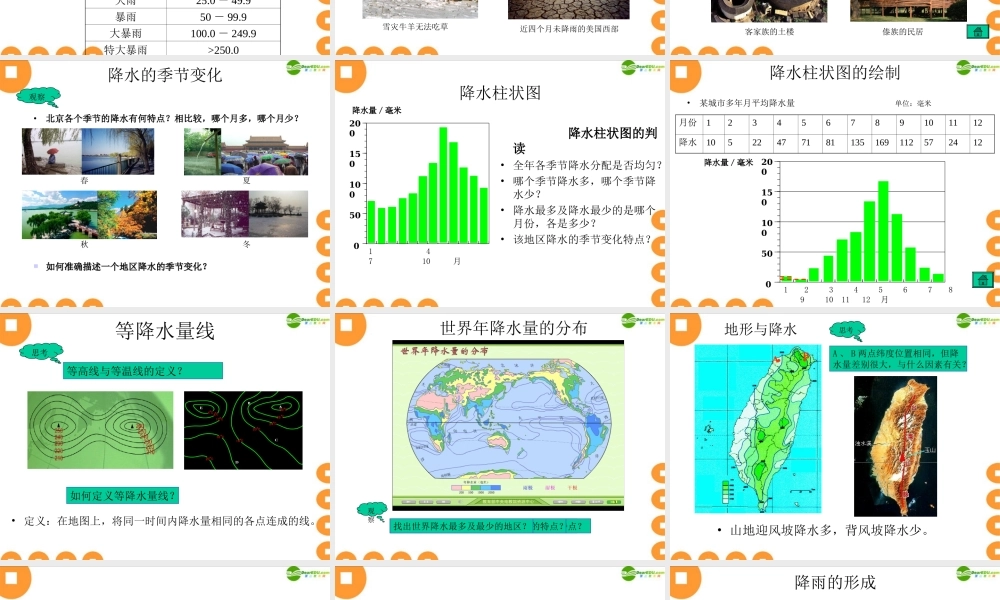This screenshot has width=1000, height=600.
Task: Click the 思考 cloud callout on 等降水量线 slide
Action: (x=41, y=352)
